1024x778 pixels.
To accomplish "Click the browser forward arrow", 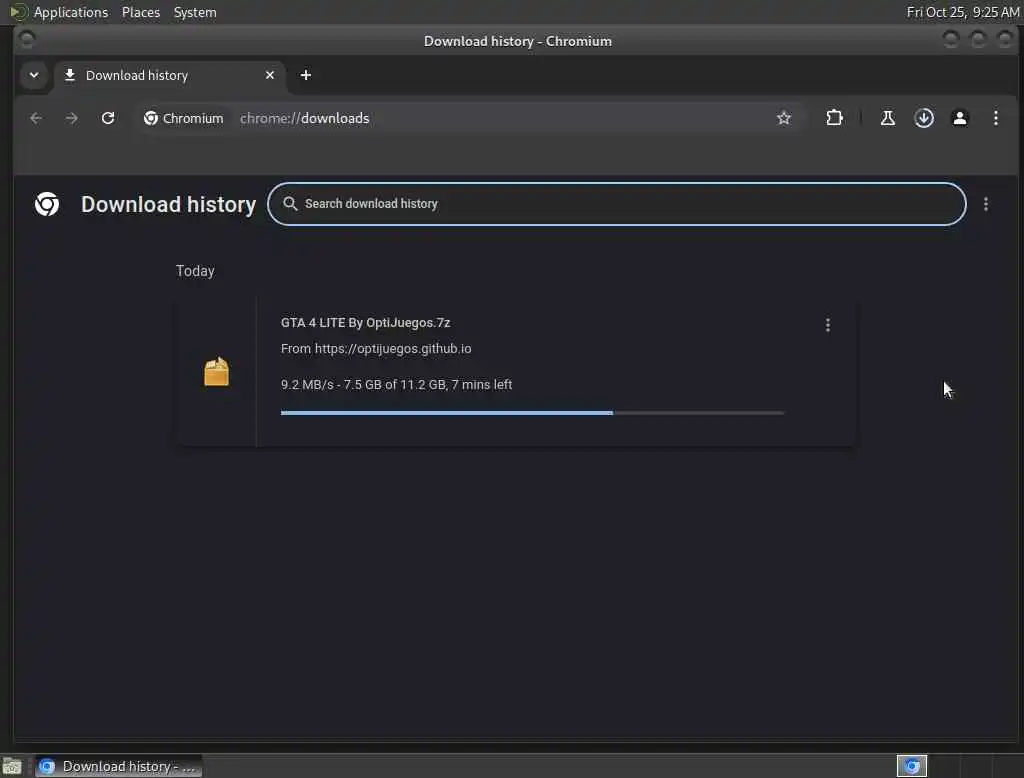I will click(72, 118).
